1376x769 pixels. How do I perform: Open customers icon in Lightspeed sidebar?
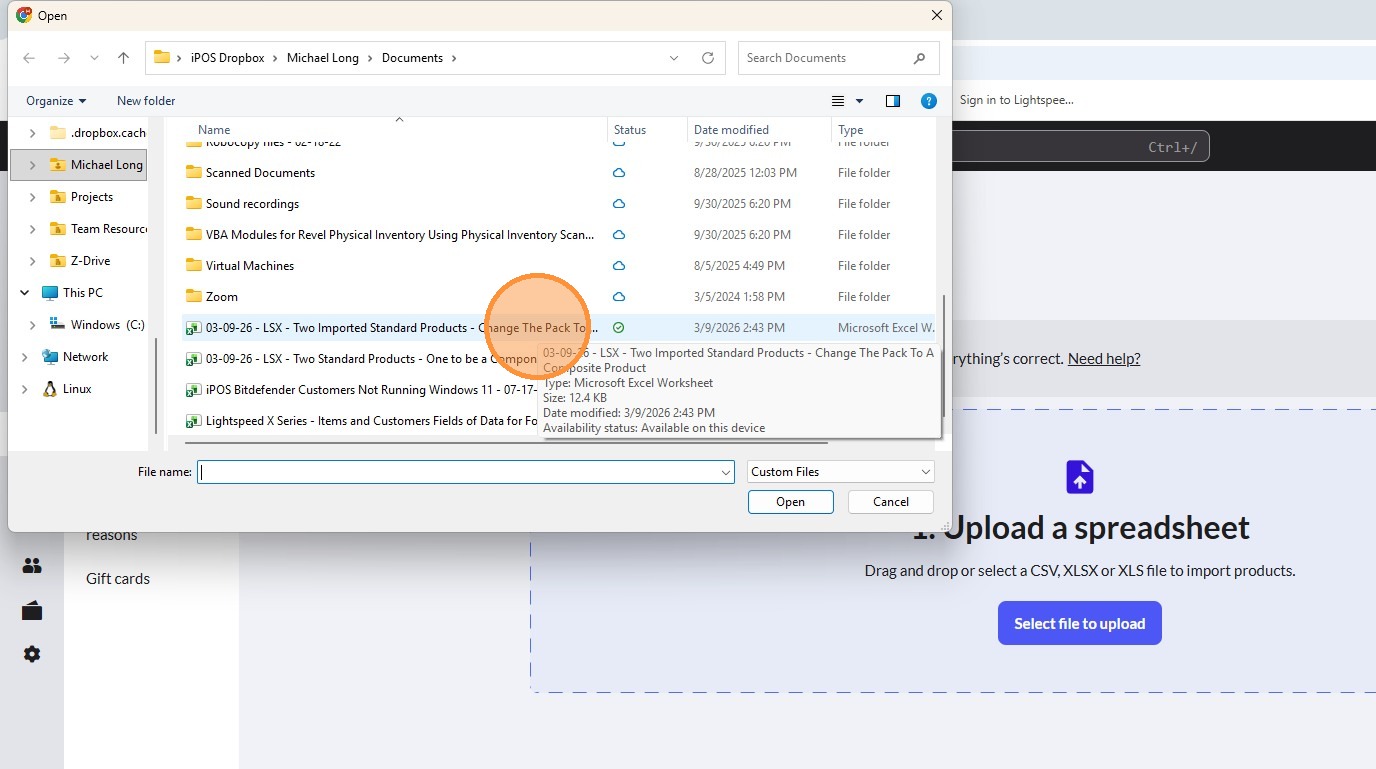(x=32, y=566)
